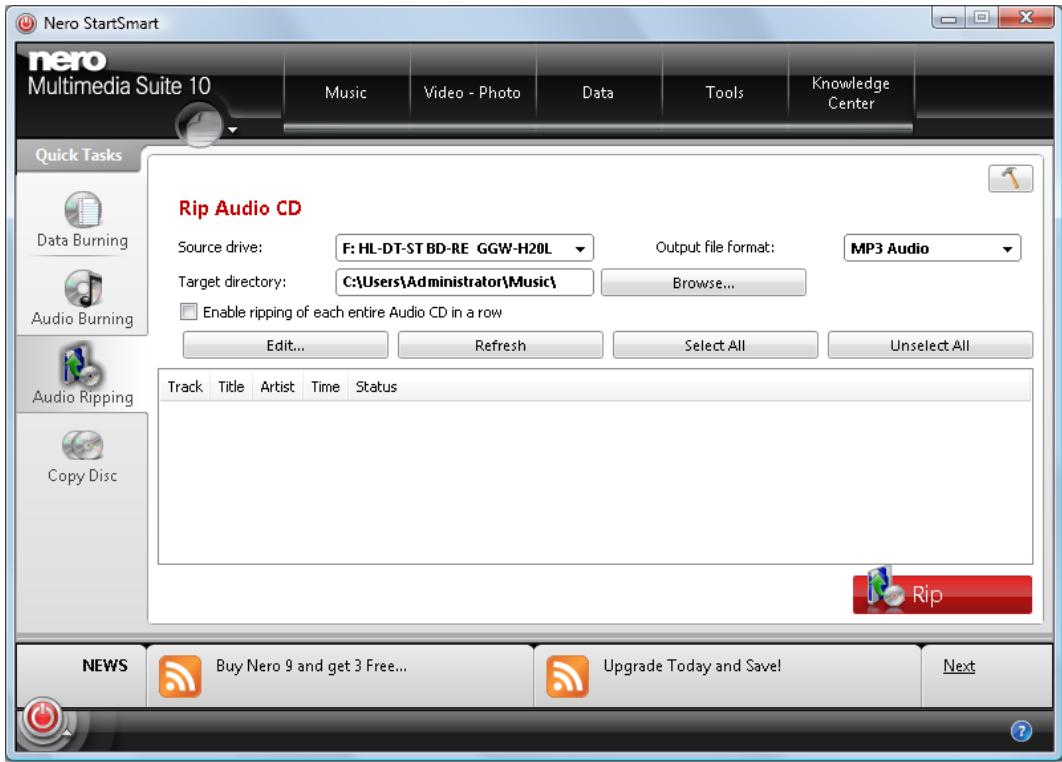Open the Music menu tab
The image size is (1062, 762).
345,93
